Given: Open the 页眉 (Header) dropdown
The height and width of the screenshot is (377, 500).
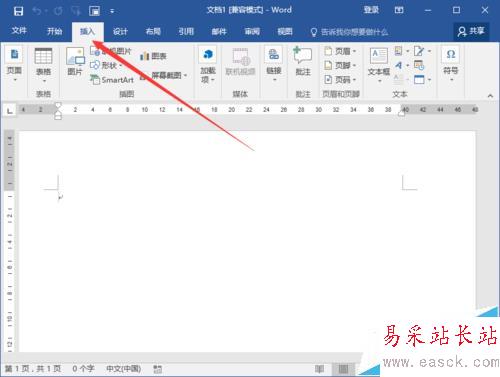Looking at the screenshot, I should click(340, 51).
